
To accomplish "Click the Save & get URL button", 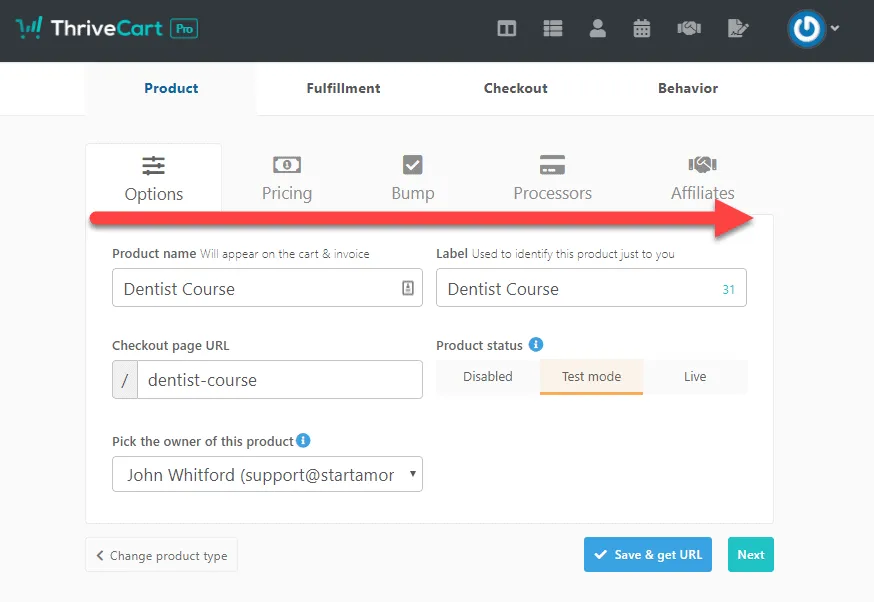I will (648, 554).
